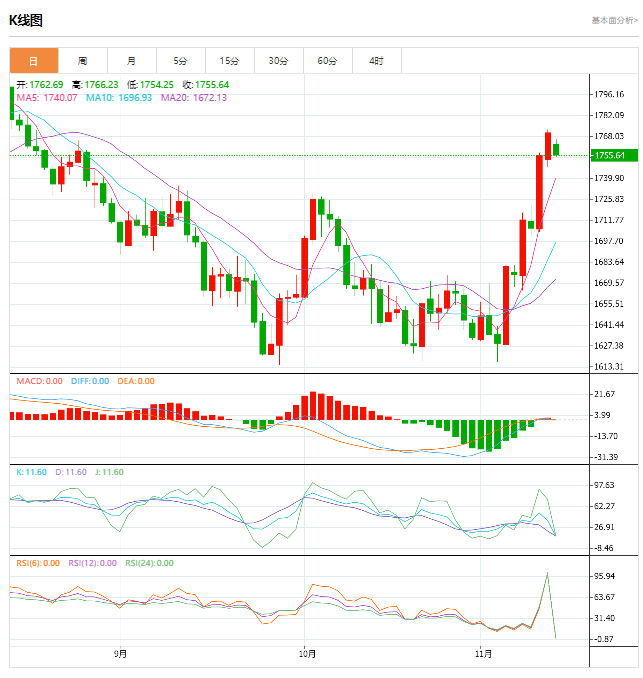Click the RSI(24):0.00 label
This screenshot has height=678, width=643.
pos(150,563)
